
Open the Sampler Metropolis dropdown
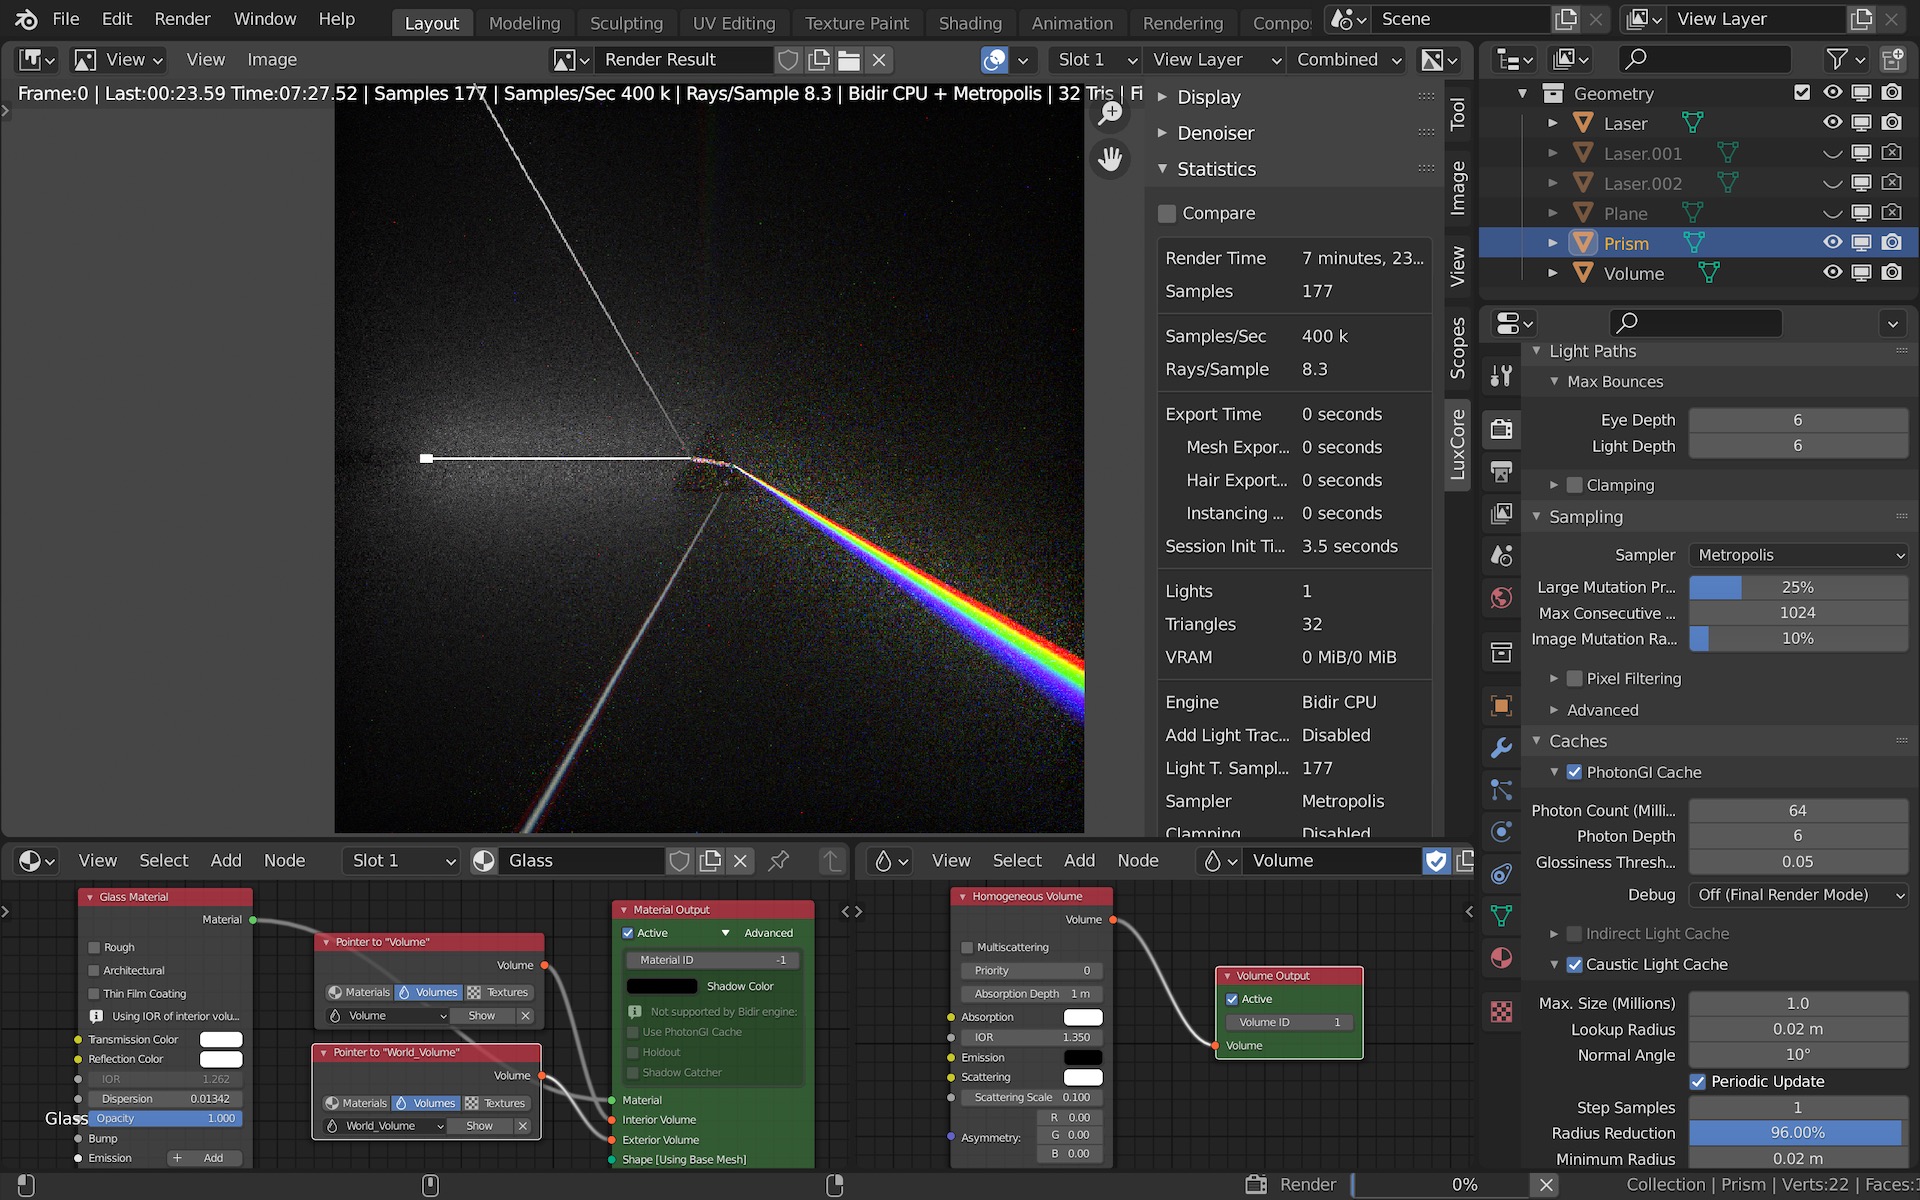click(x=1798, y=555)
